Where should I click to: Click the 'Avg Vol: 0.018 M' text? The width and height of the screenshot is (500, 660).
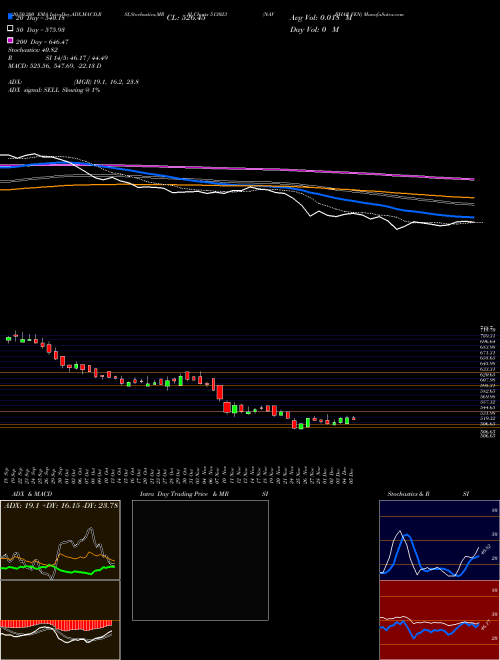click(x=321, y=18)
